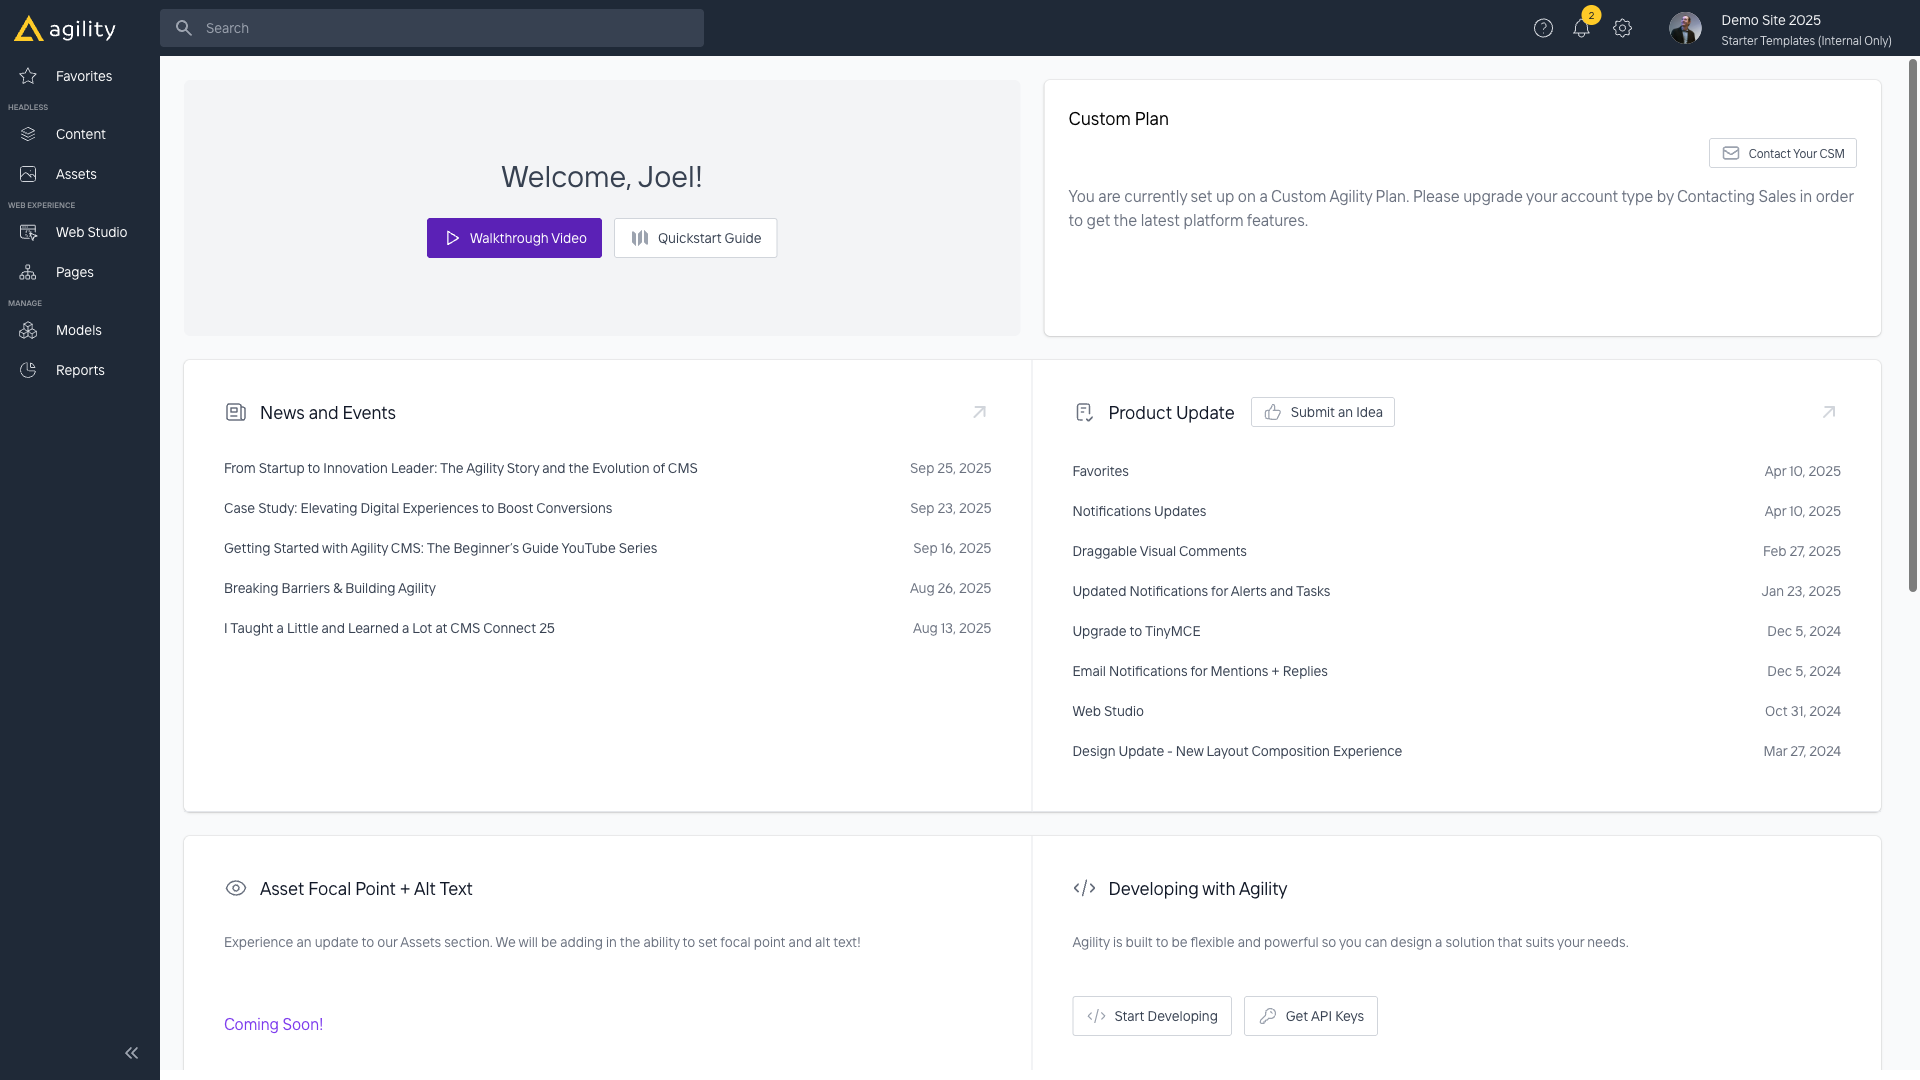This screenshot has width=1920, height=1080.
Task: Open Design Update New Layout Composition entry
Action: pyautogui.click(x=1237, y=751)
